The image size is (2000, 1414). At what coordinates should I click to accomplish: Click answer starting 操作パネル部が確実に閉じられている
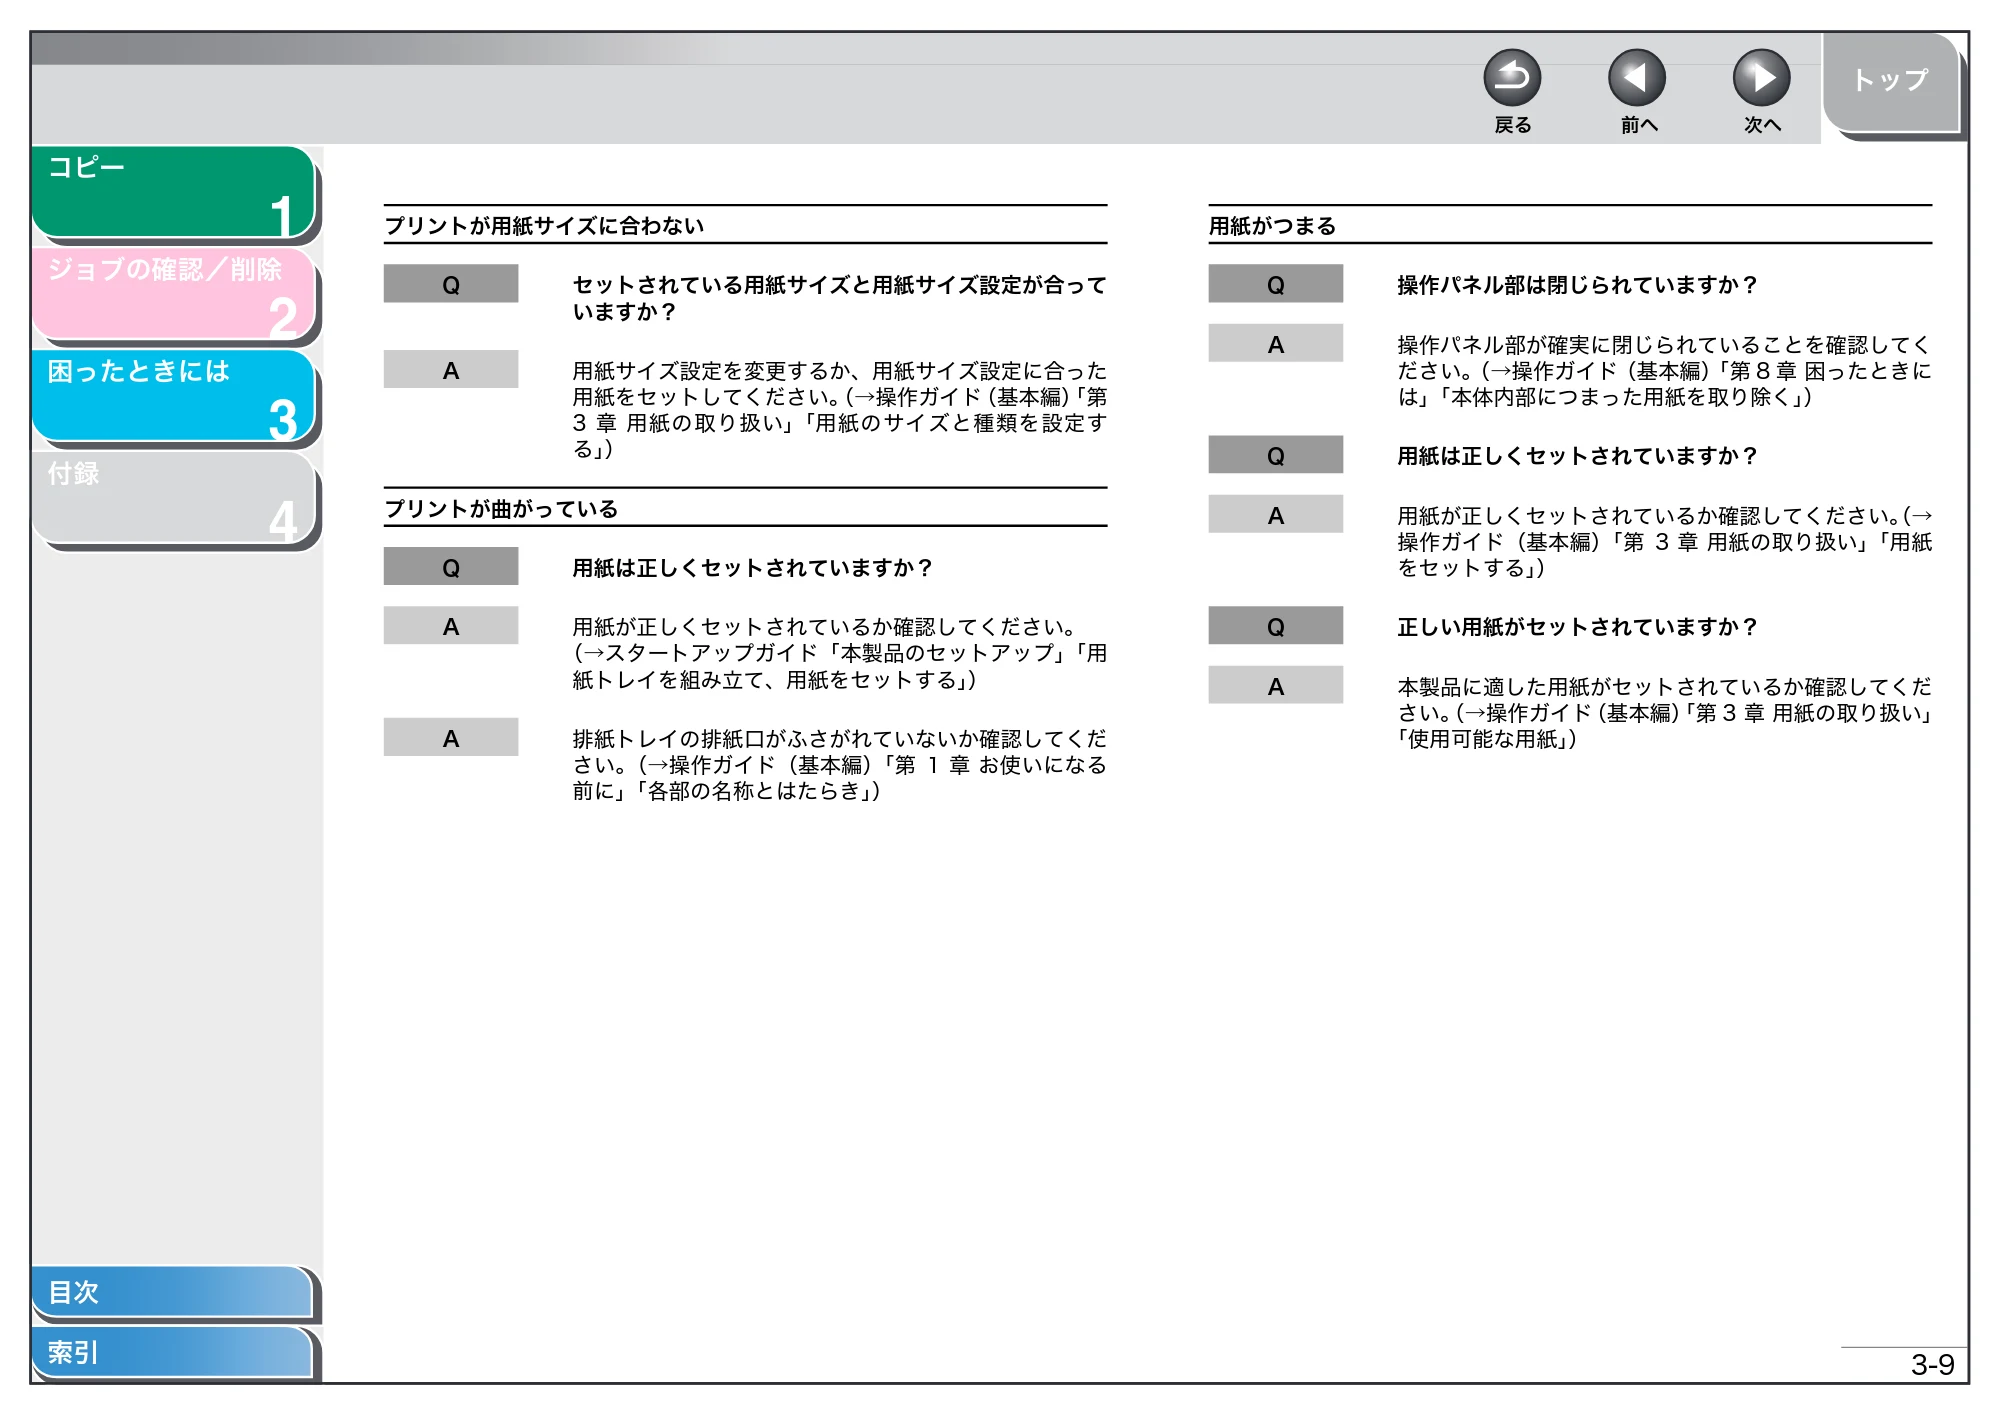(x=1664, y=371)
